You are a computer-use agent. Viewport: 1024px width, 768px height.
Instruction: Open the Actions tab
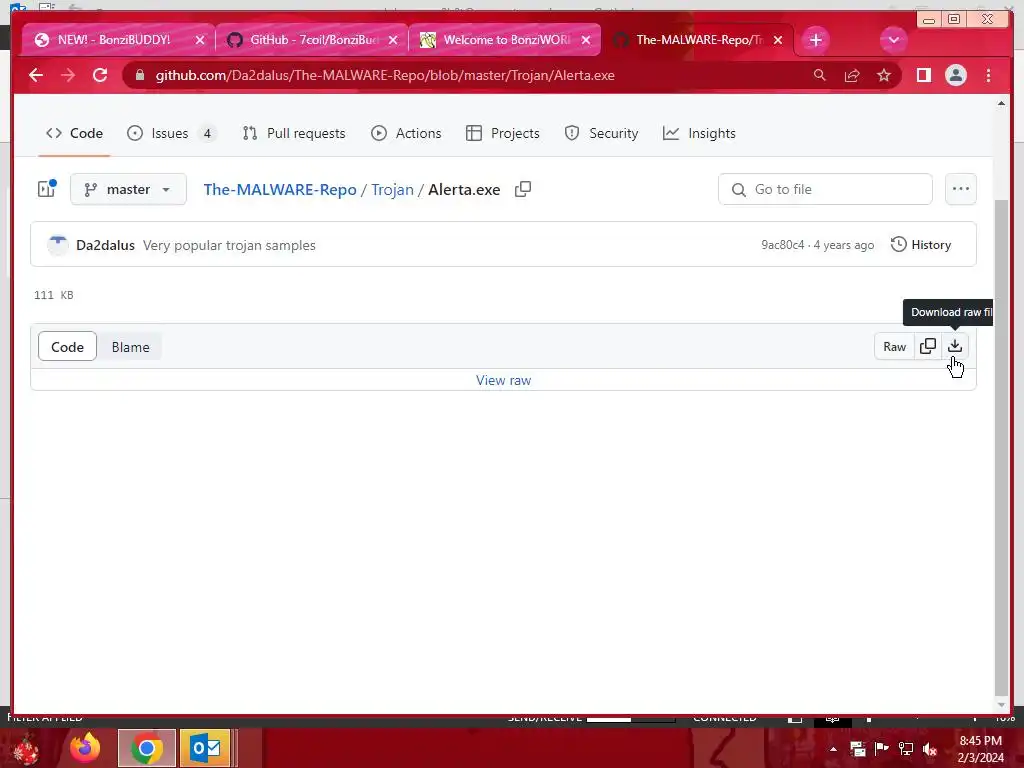(406, 133)
